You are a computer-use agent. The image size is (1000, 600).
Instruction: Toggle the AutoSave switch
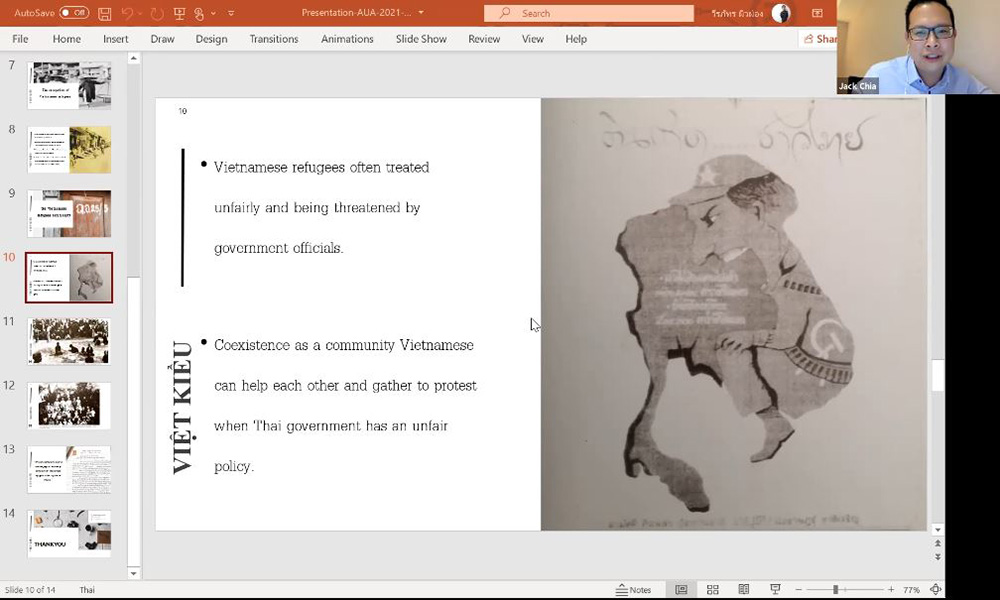point(74,13)
